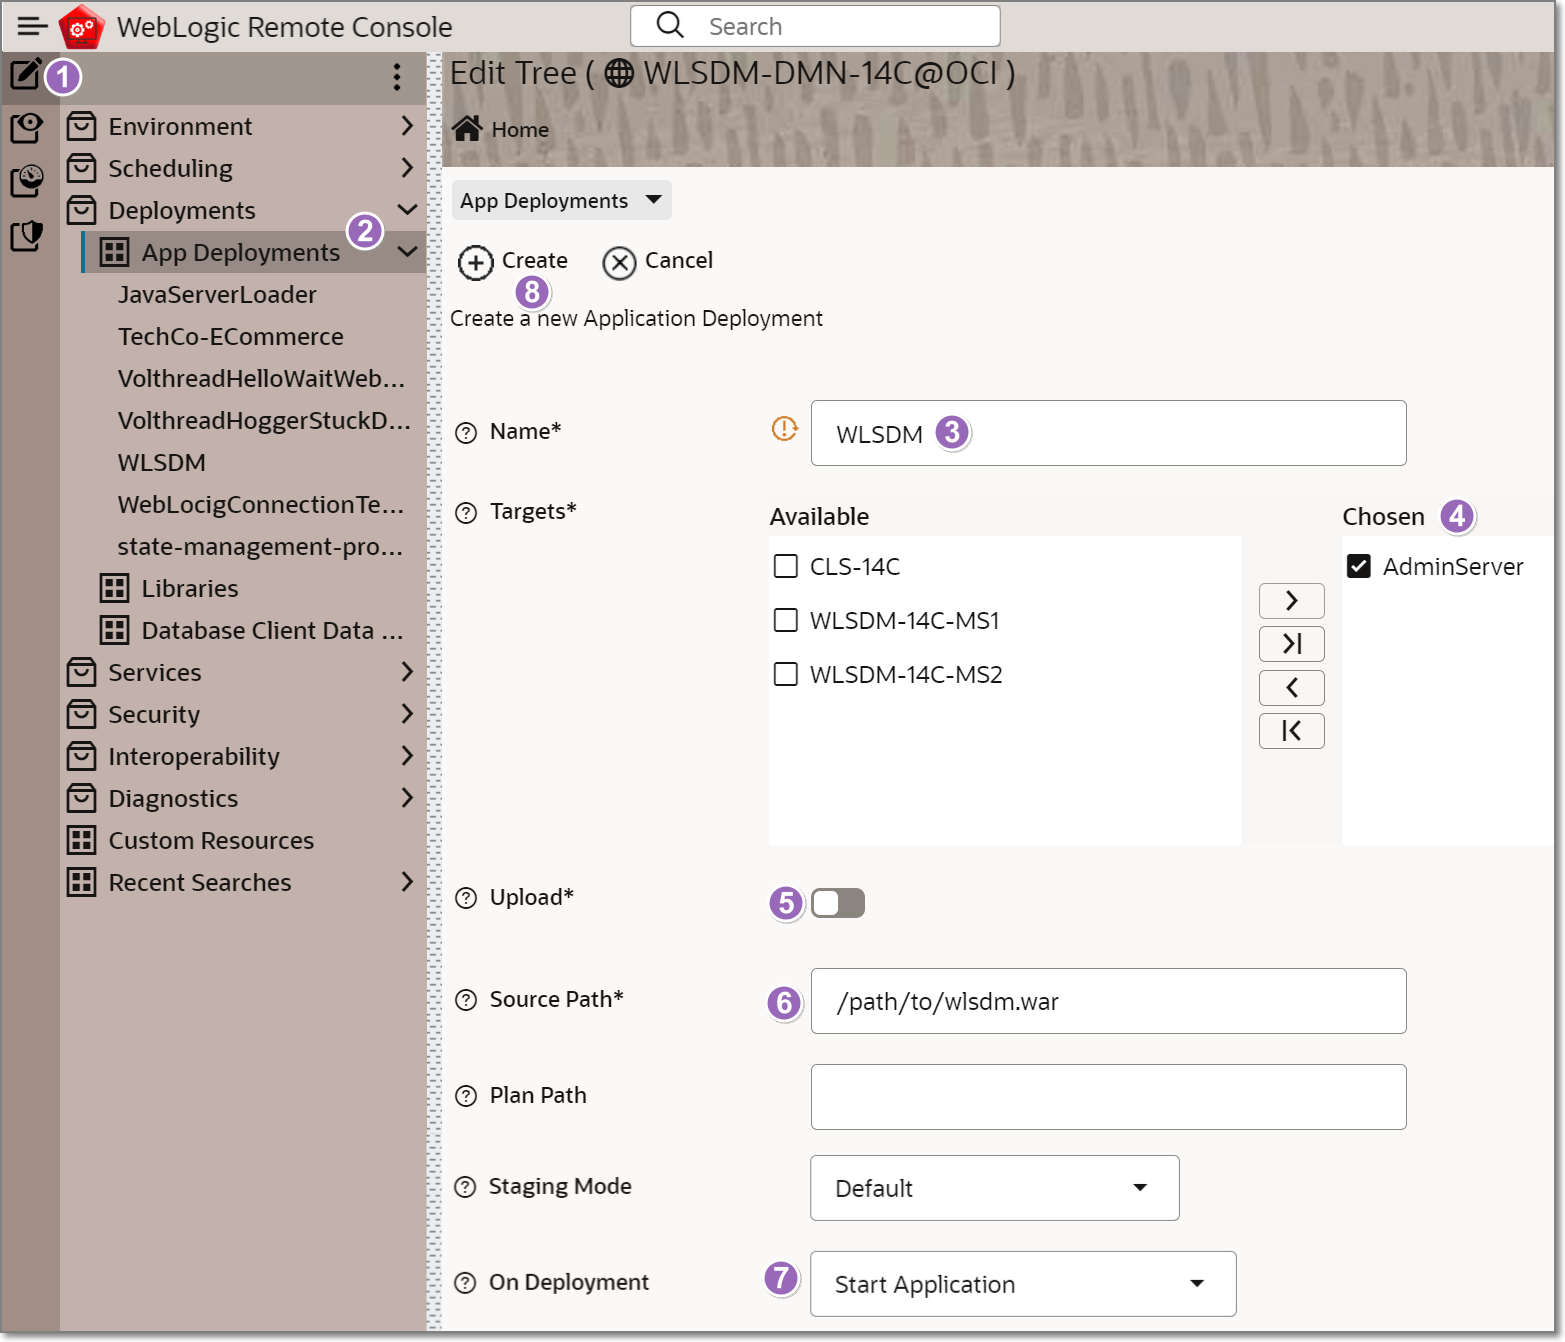1565x1342 pixels.
Task: Open the Monitoring Tree icon
Action: coord(26,181)
